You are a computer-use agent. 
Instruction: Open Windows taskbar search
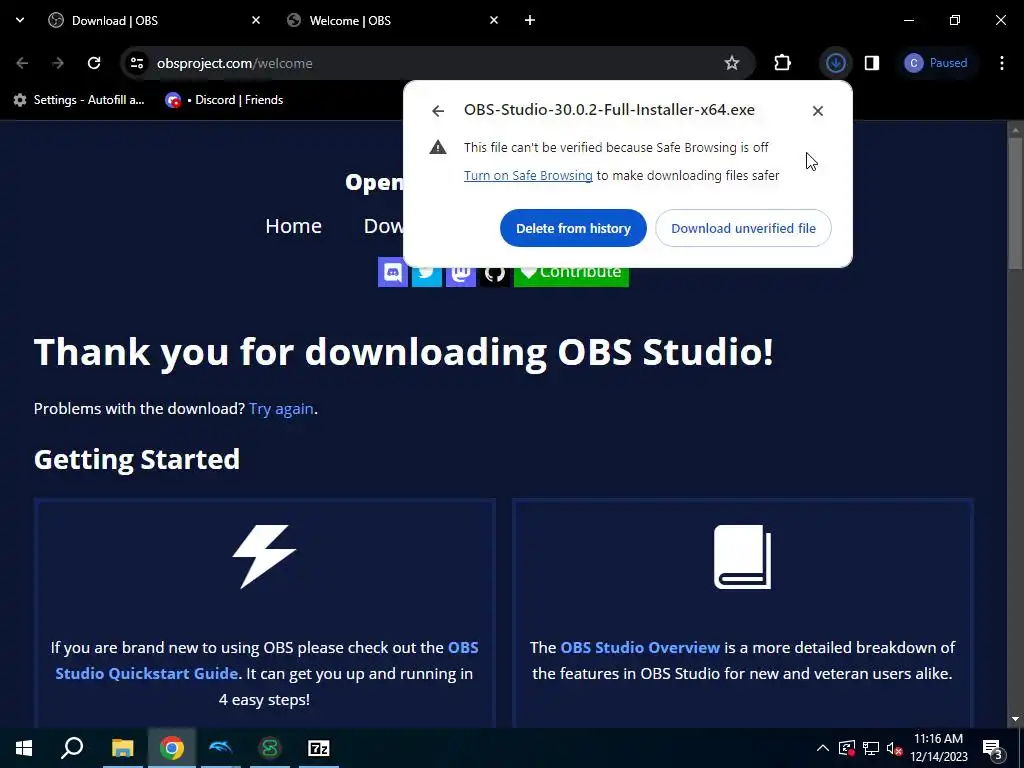[72, 748]
